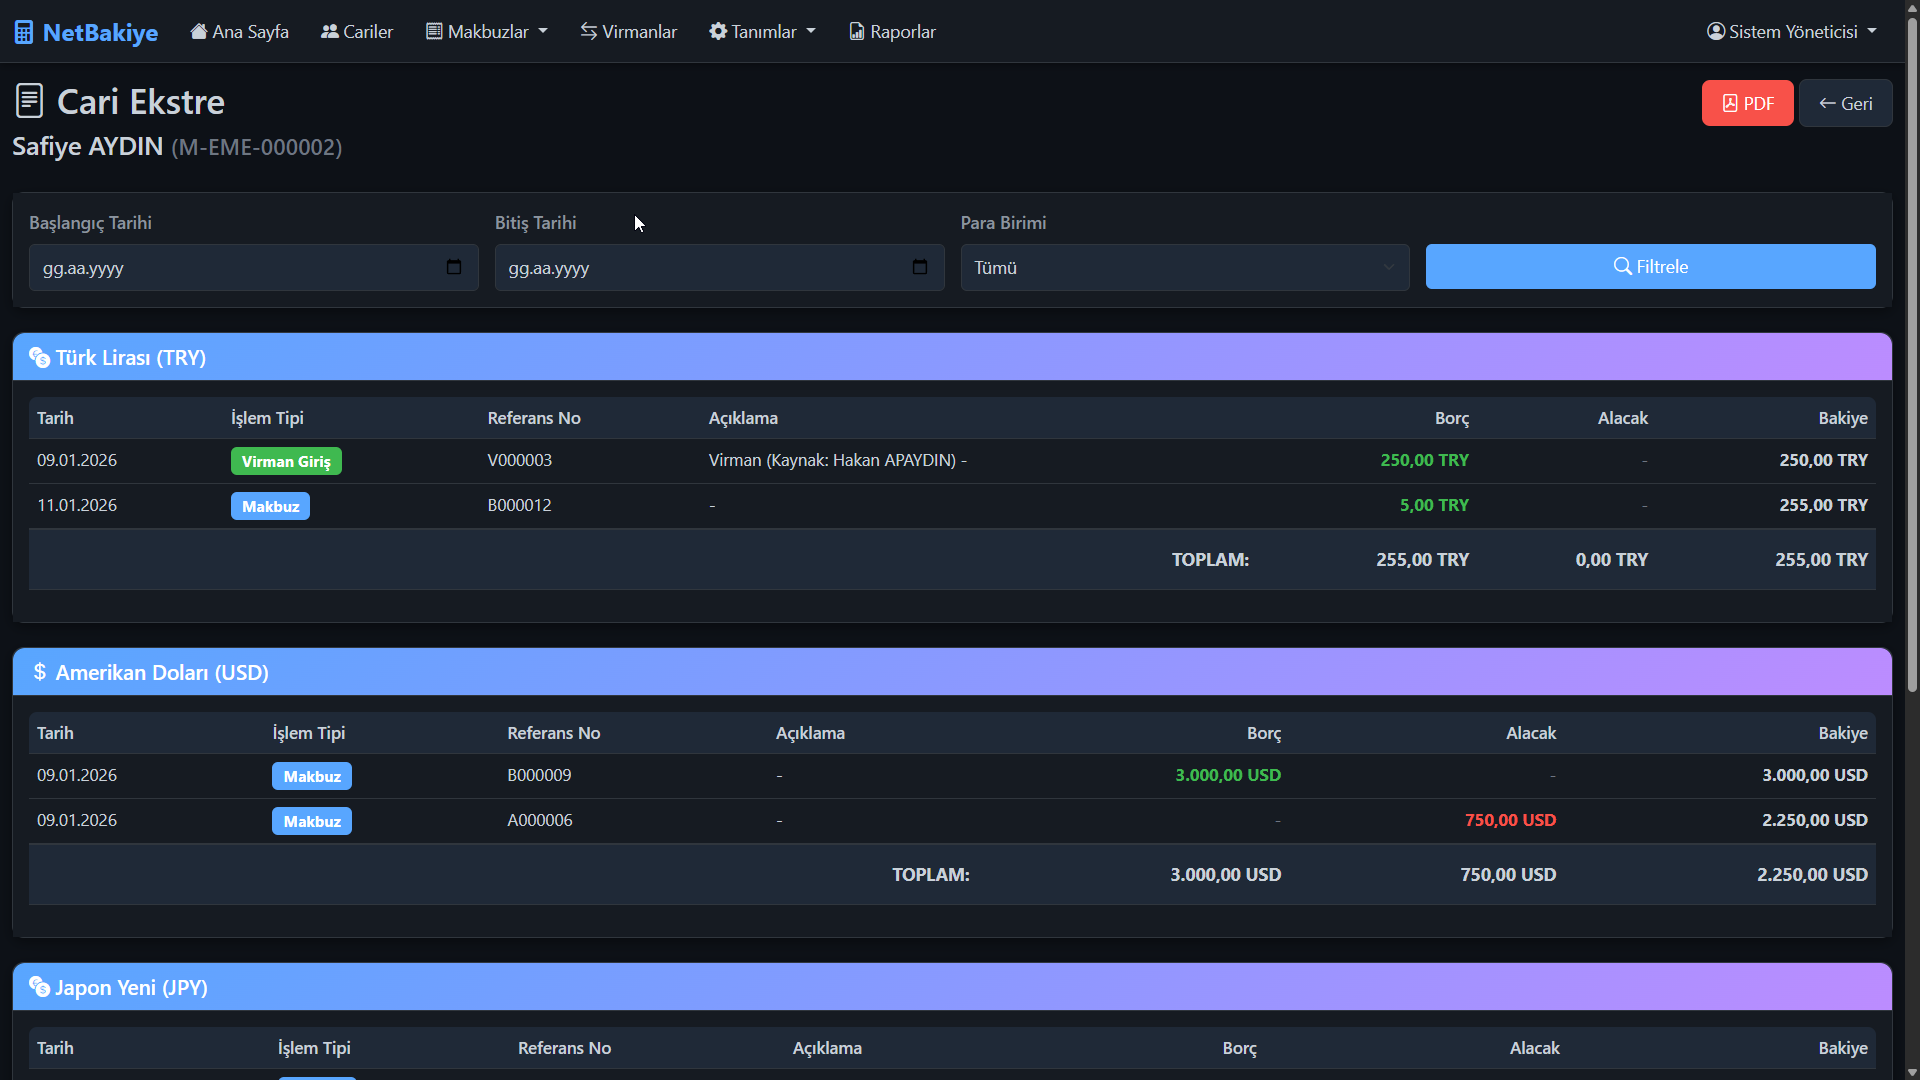This screenshot has width=1920, height=1080.
Task: Go back using the Geri button
Action: click(1845, 103)
